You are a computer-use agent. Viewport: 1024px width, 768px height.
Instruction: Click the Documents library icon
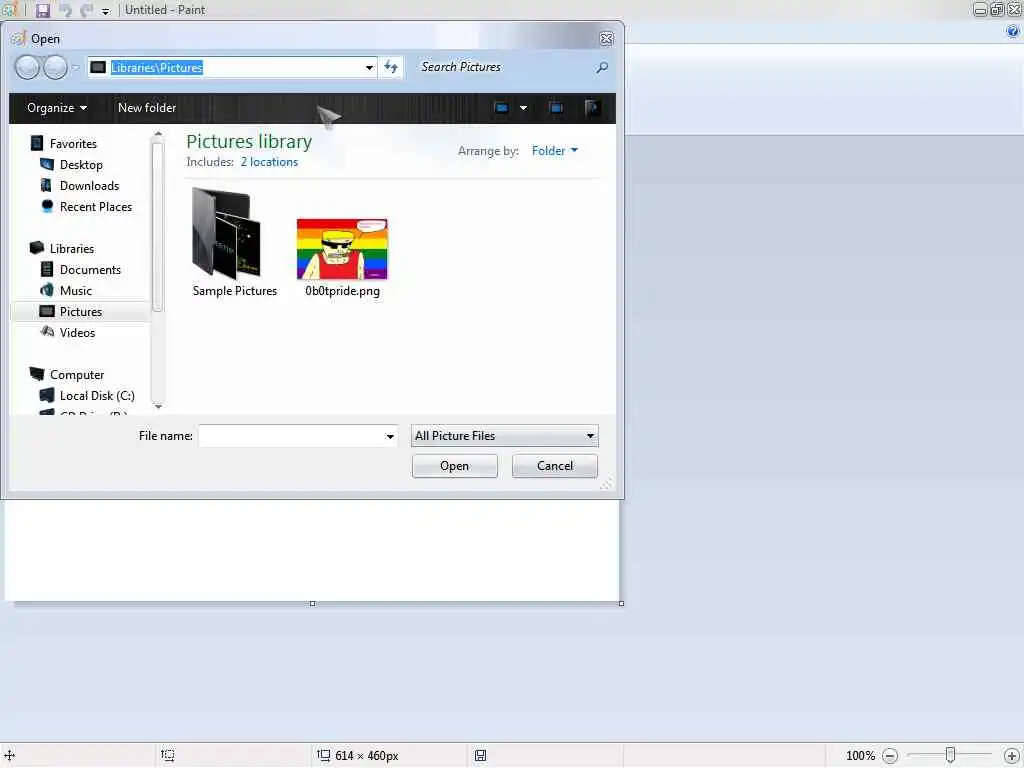pos(46,269)
